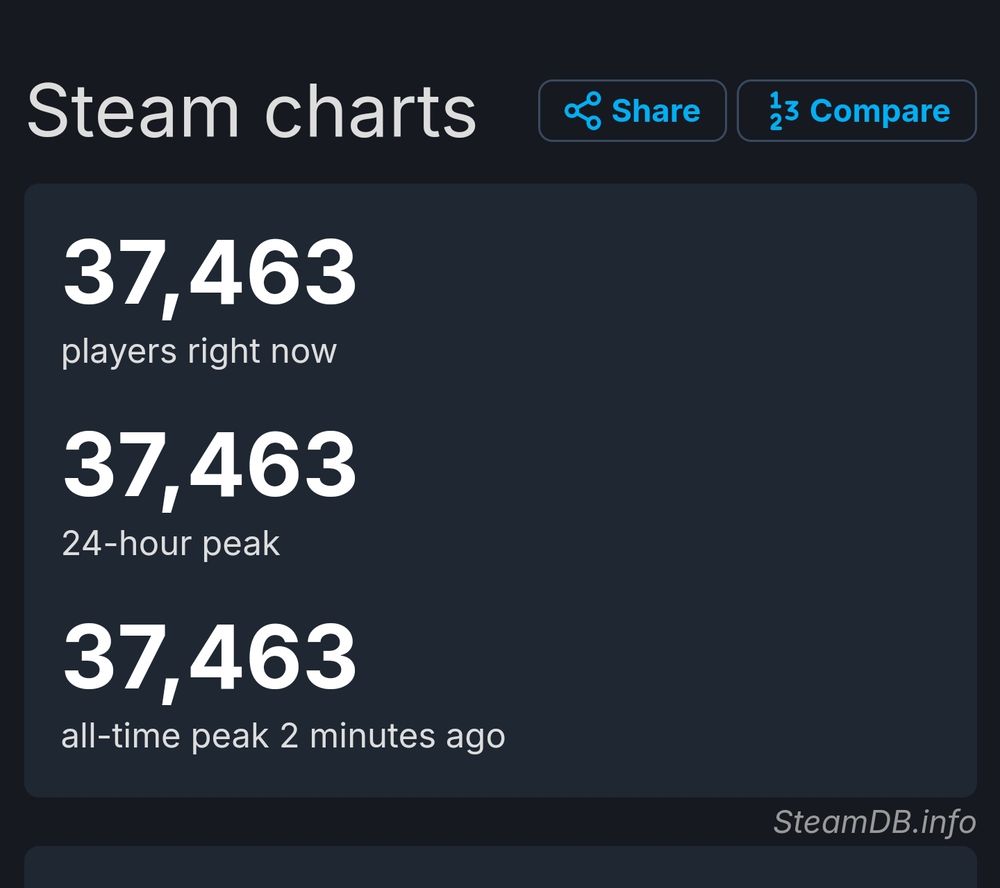This screenshot has height=888, width=1000.
Task: Click the "24-hour" text in the peak label
Action: tap(127, 543)
